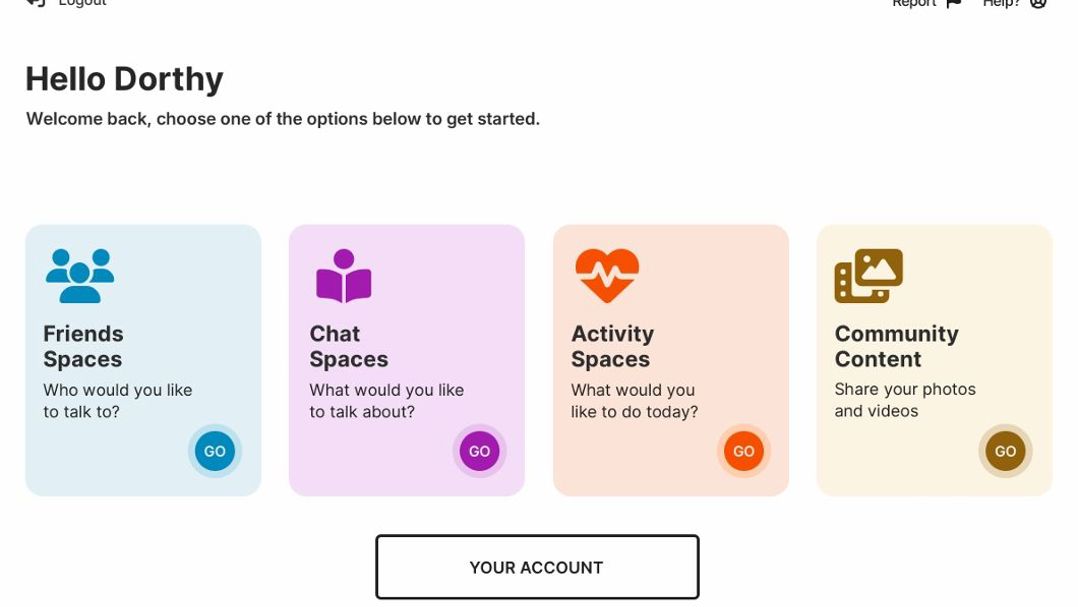Click "Share your photos and videos" text

(x=905, y=400)
